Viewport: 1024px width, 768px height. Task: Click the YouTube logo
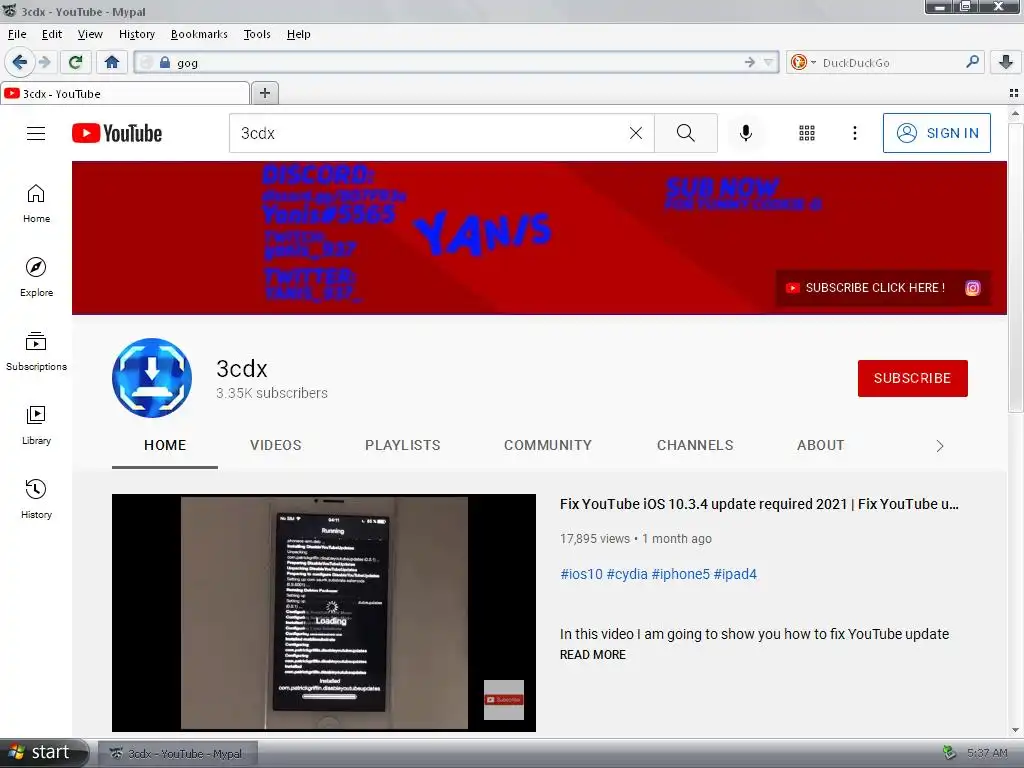(x=117, y=133)
